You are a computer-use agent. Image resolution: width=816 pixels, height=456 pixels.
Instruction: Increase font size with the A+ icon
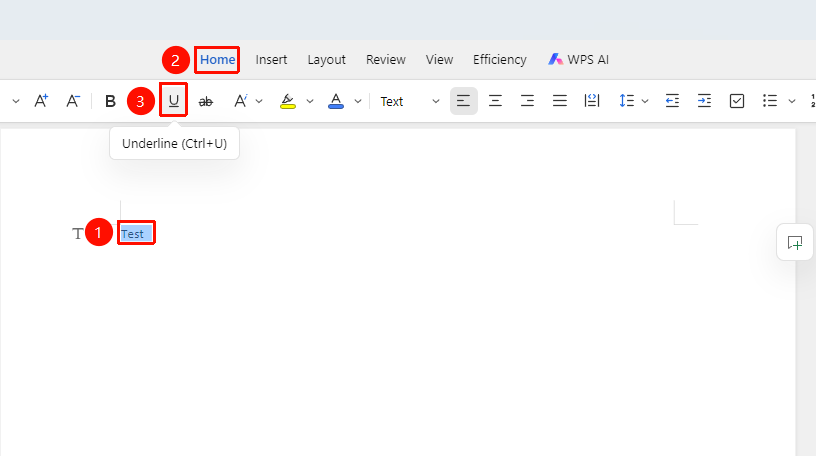(41, 101)
